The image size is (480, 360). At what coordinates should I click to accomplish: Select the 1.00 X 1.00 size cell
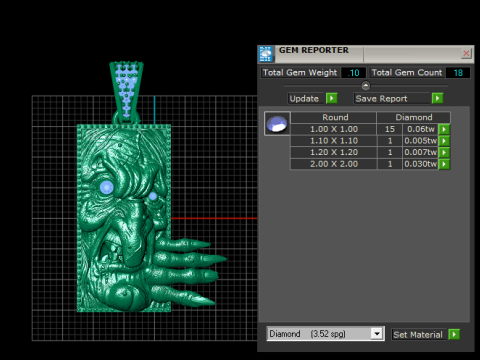point(334,129)
